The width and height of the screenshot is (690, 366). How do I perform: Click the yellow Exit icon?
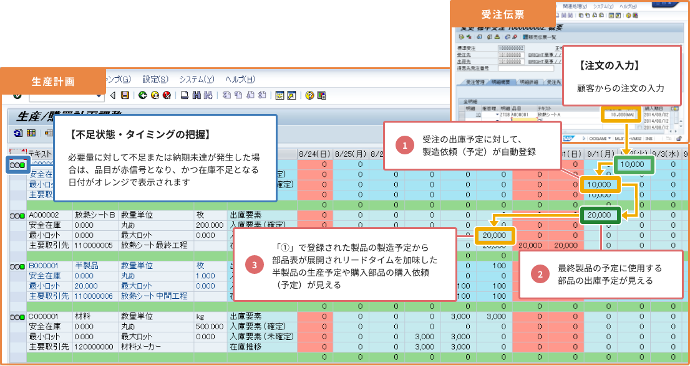(x=154, y=95)
